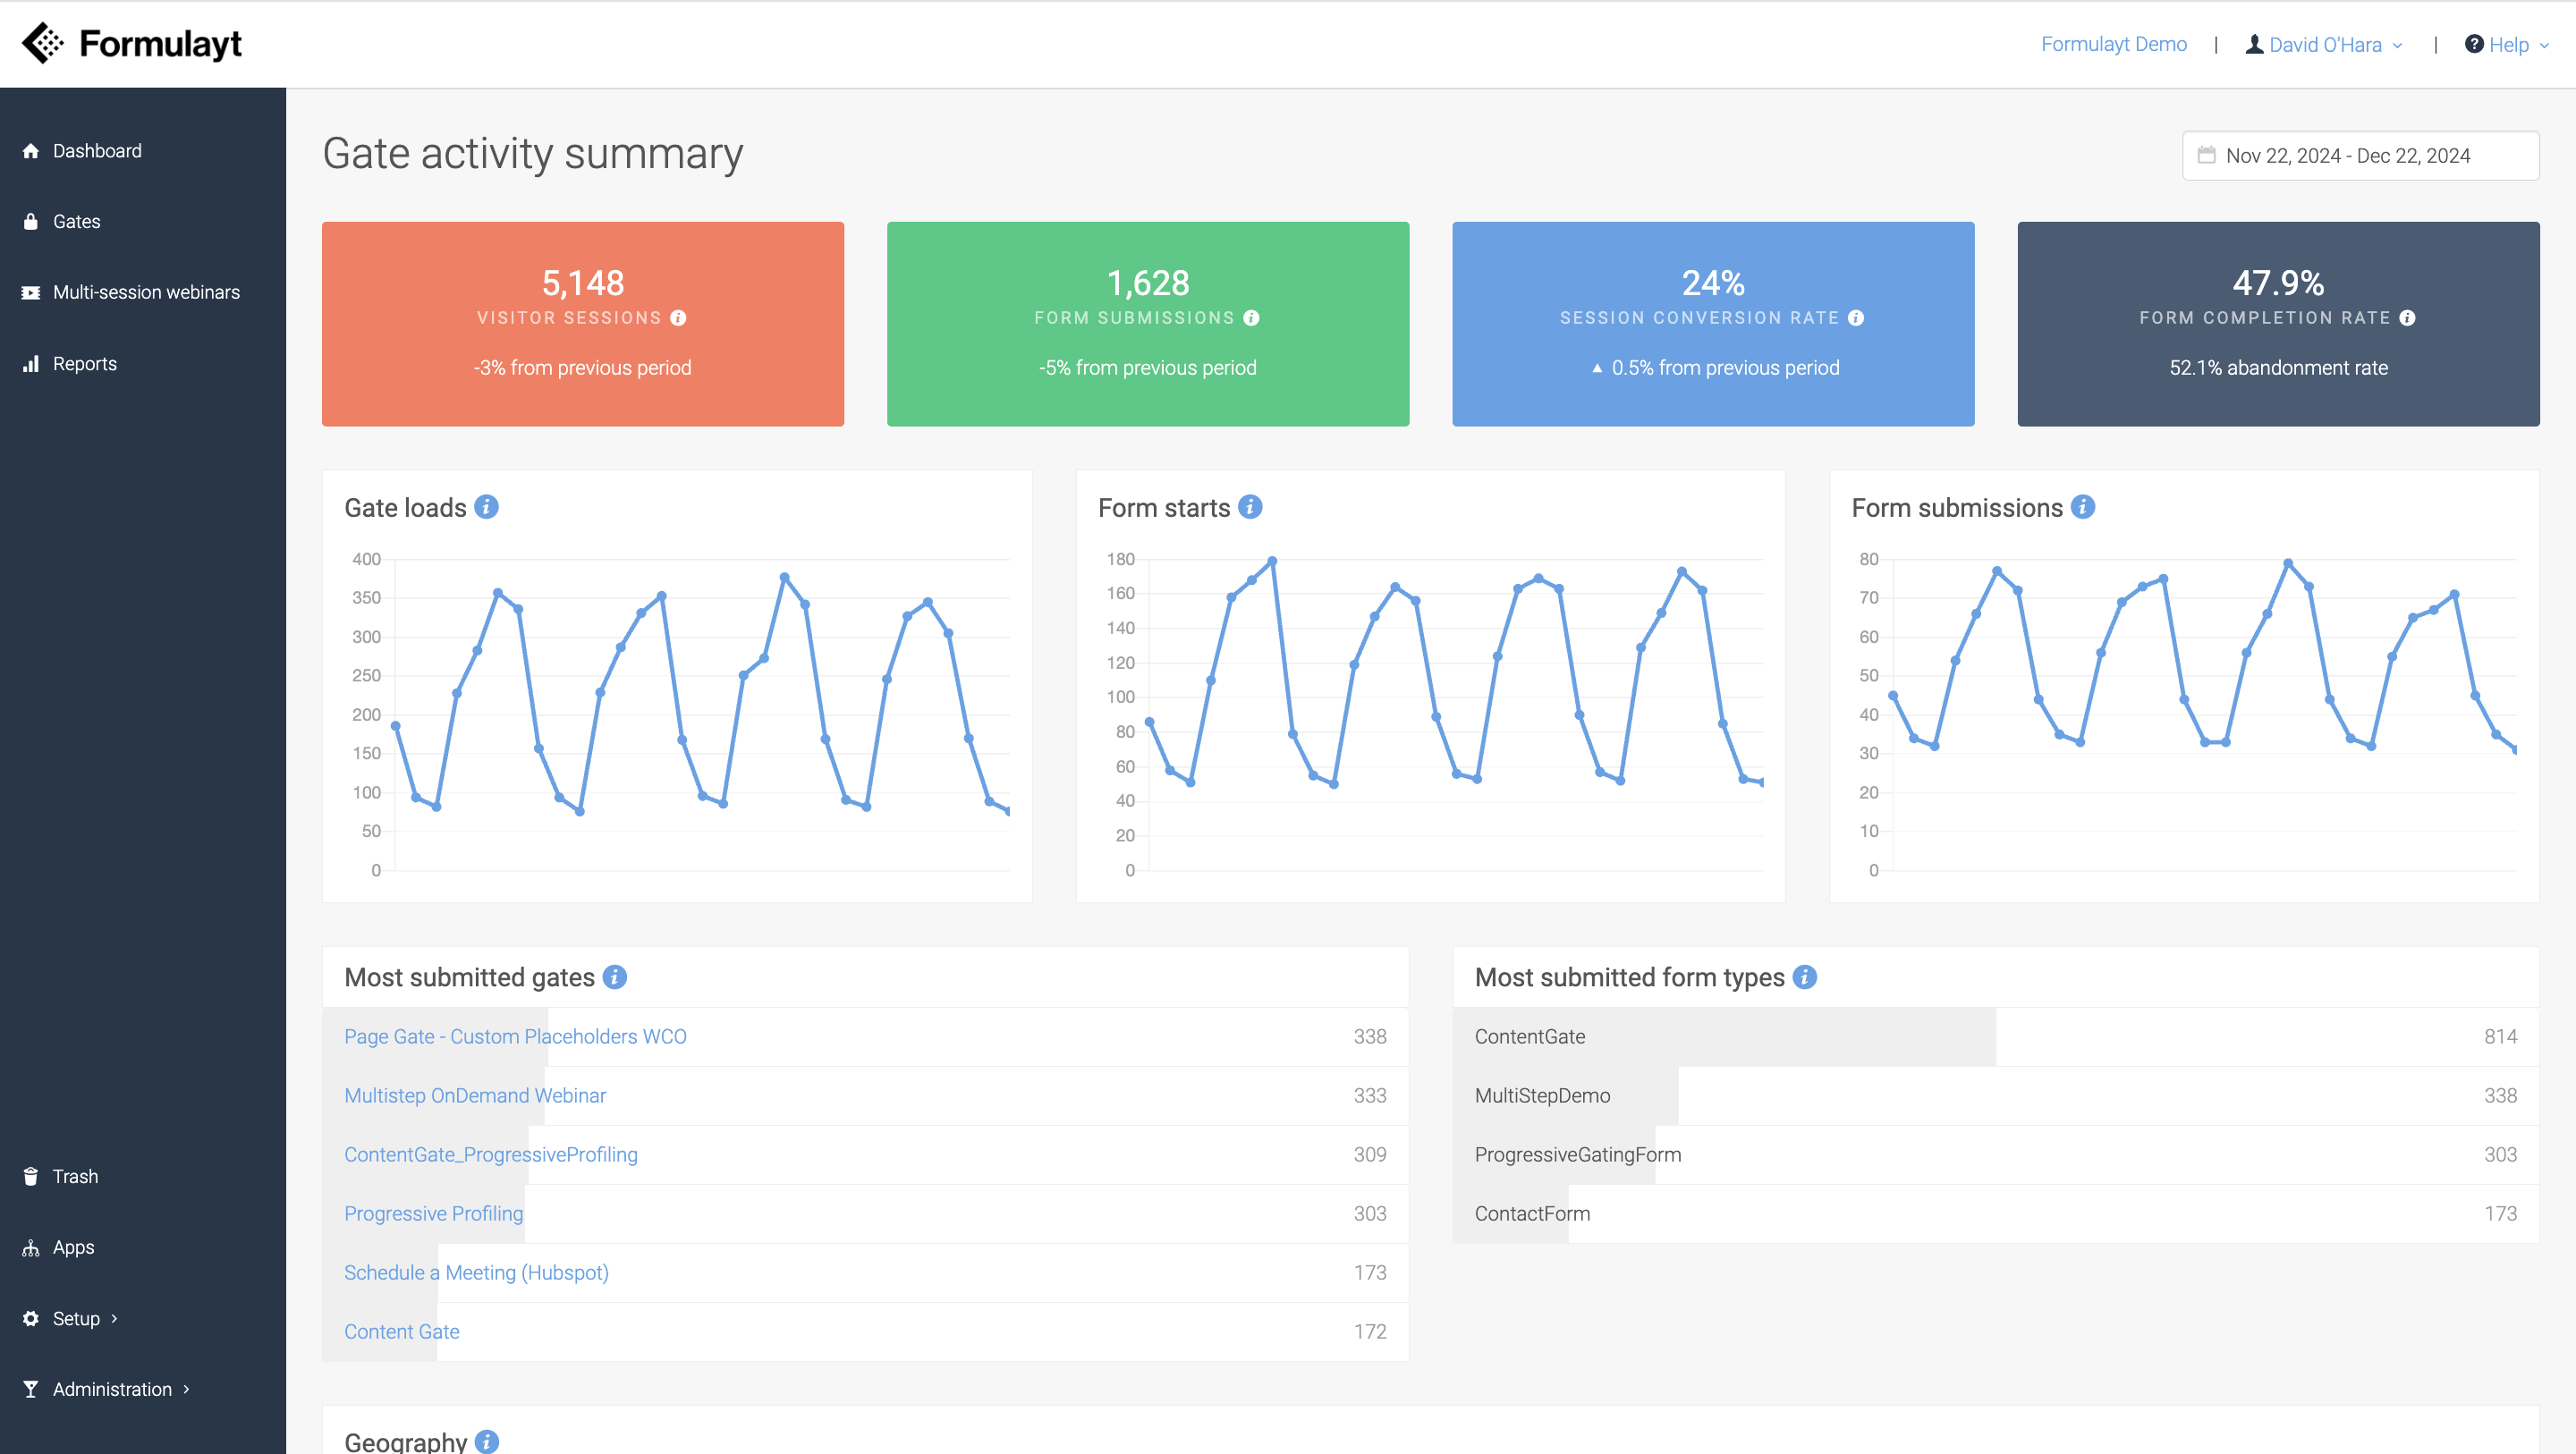
Task: Click info icon beside Most submitted form types
Action: click(1805, 977)
